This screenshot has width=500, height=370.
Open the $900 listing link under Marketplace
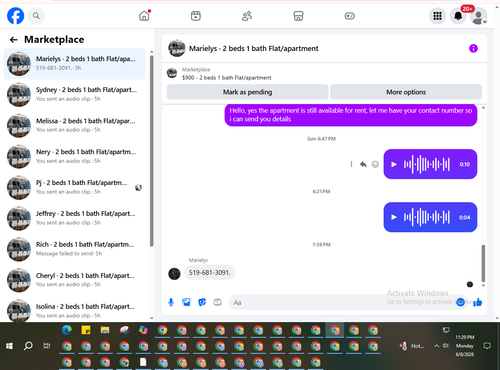pos(227,78)
